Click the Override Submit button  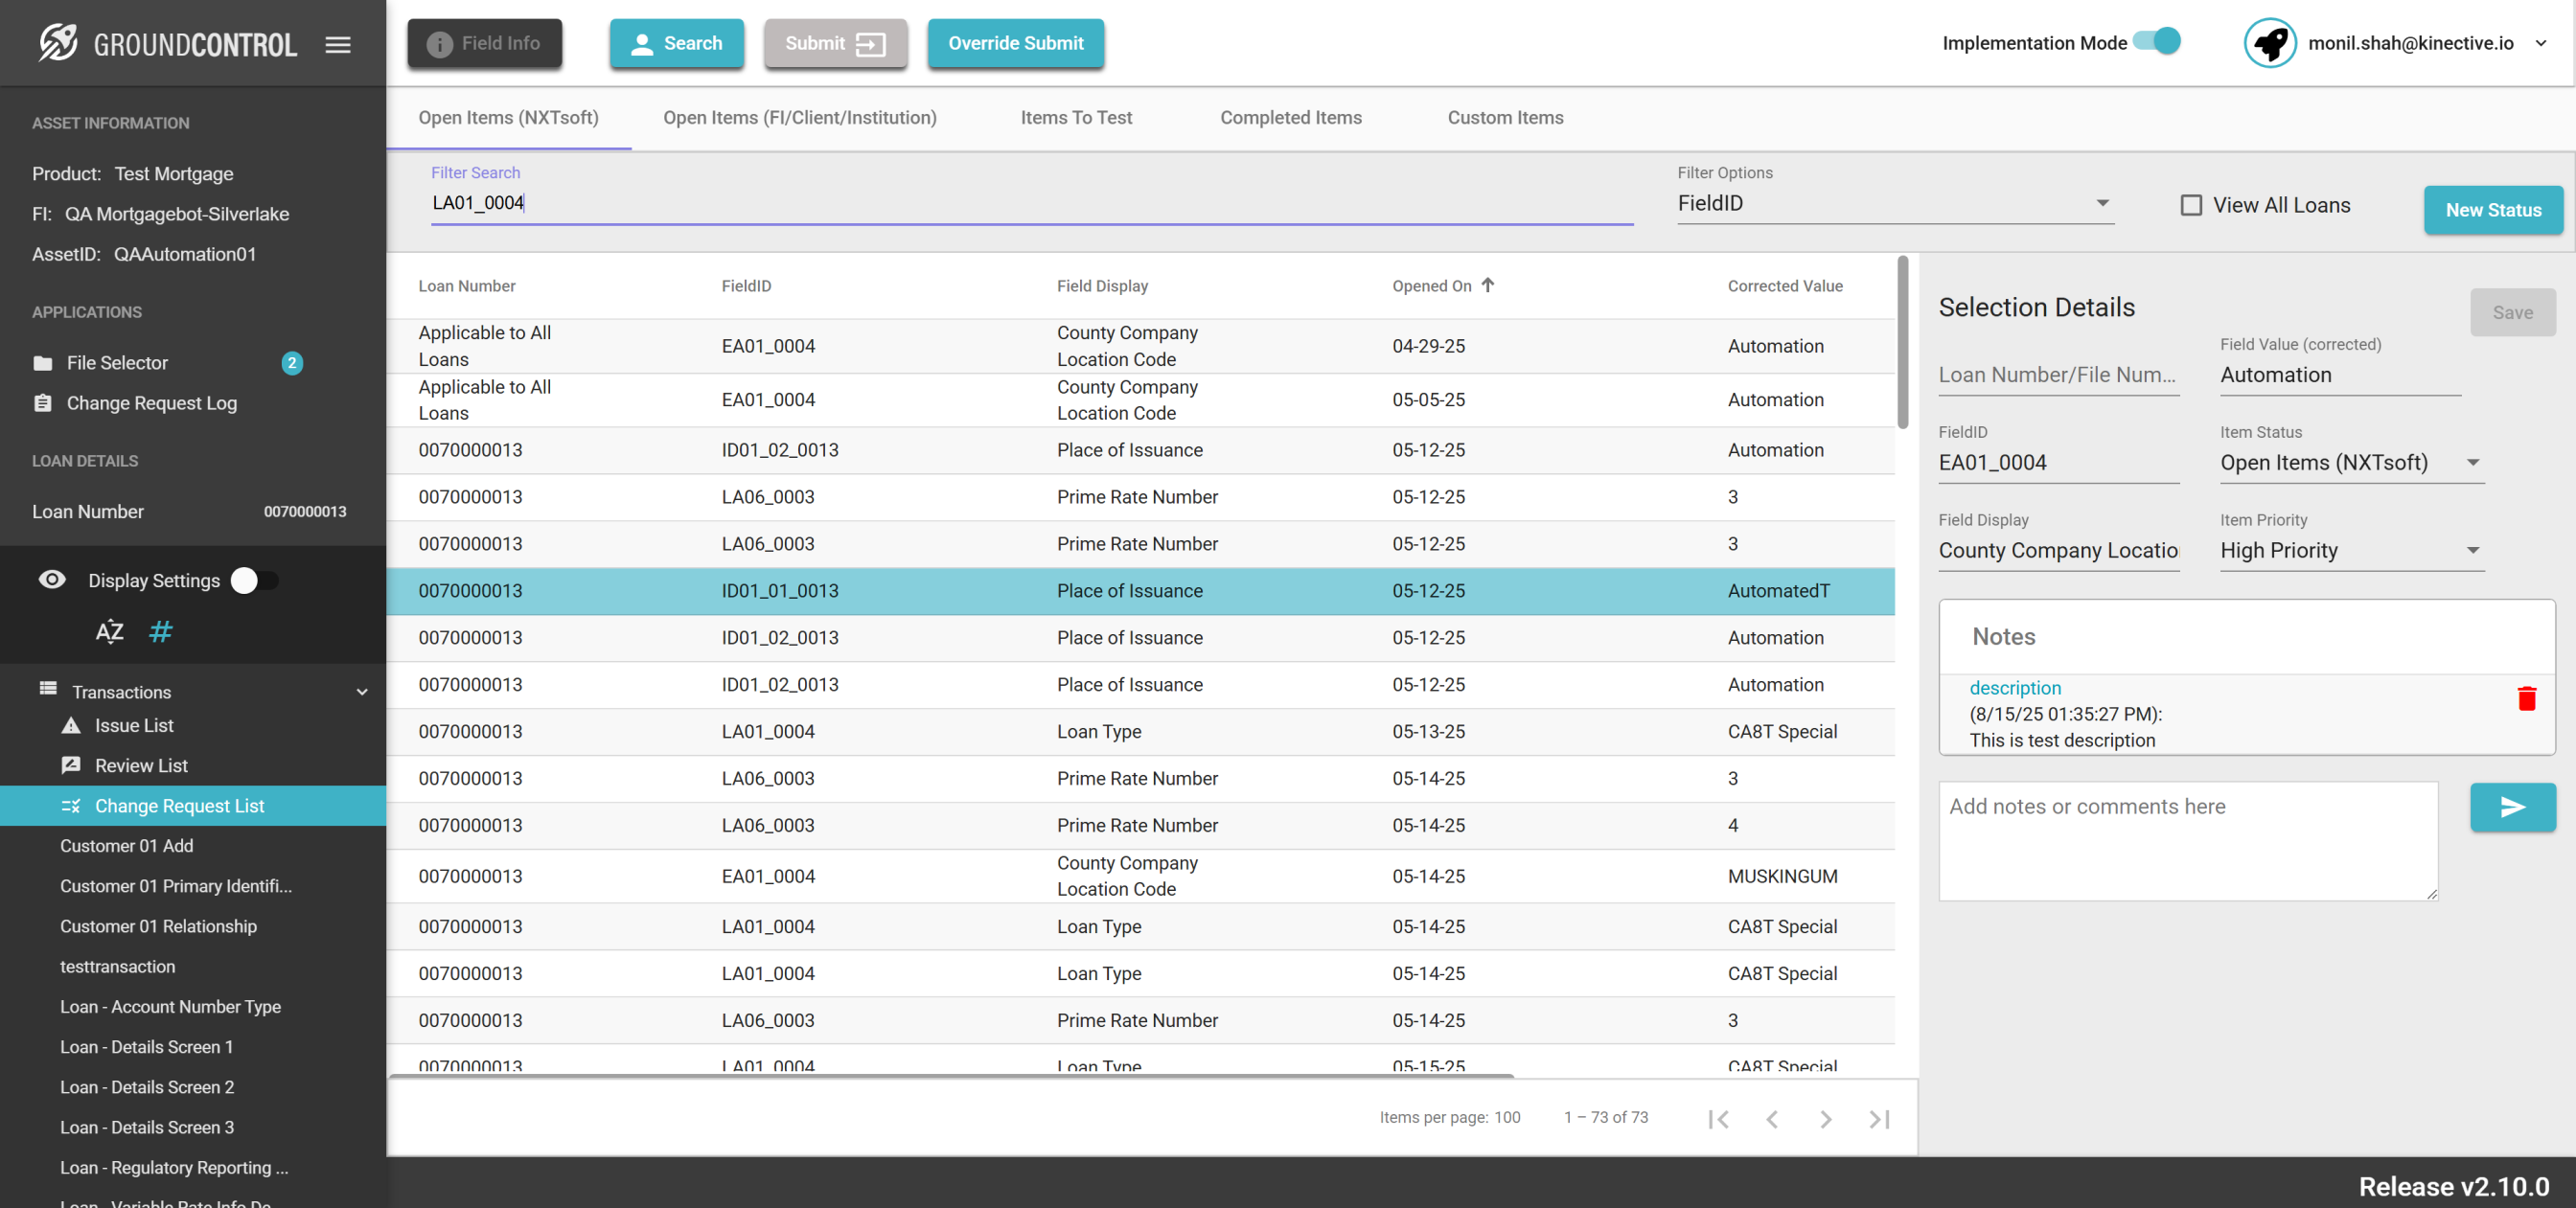click(1015, 43)
